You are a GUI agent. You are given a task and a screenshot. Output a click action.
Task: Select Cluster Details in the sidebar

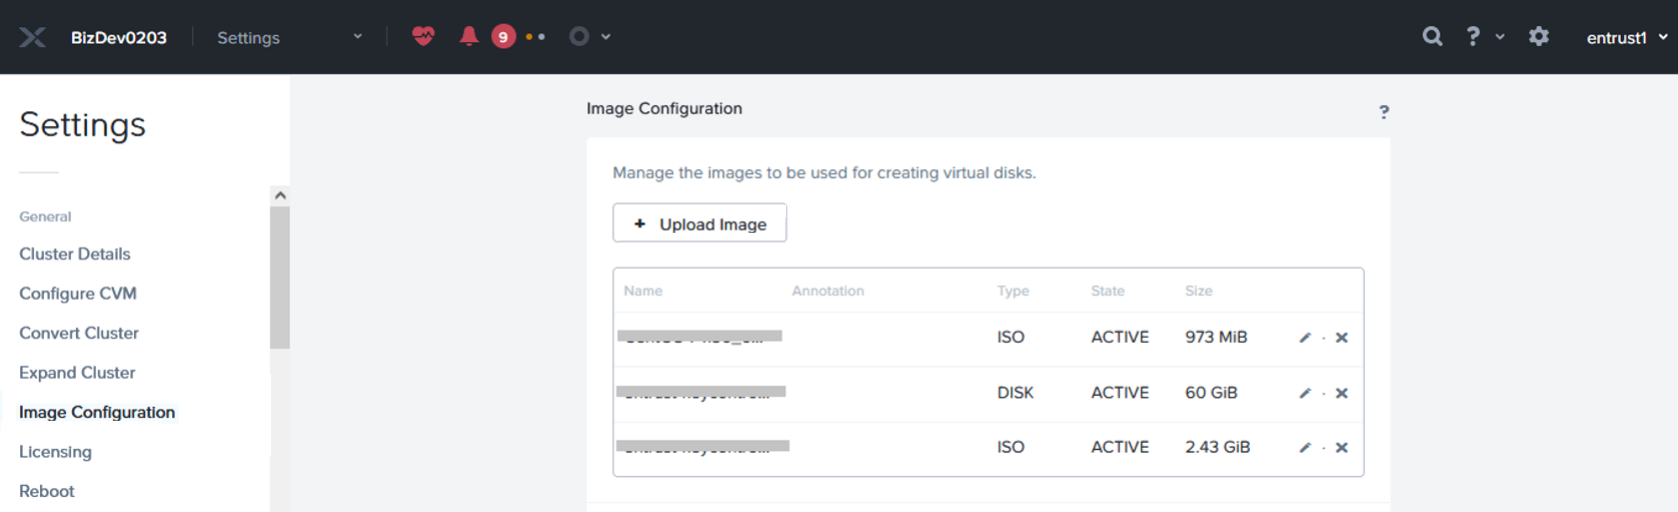point(75,254)
